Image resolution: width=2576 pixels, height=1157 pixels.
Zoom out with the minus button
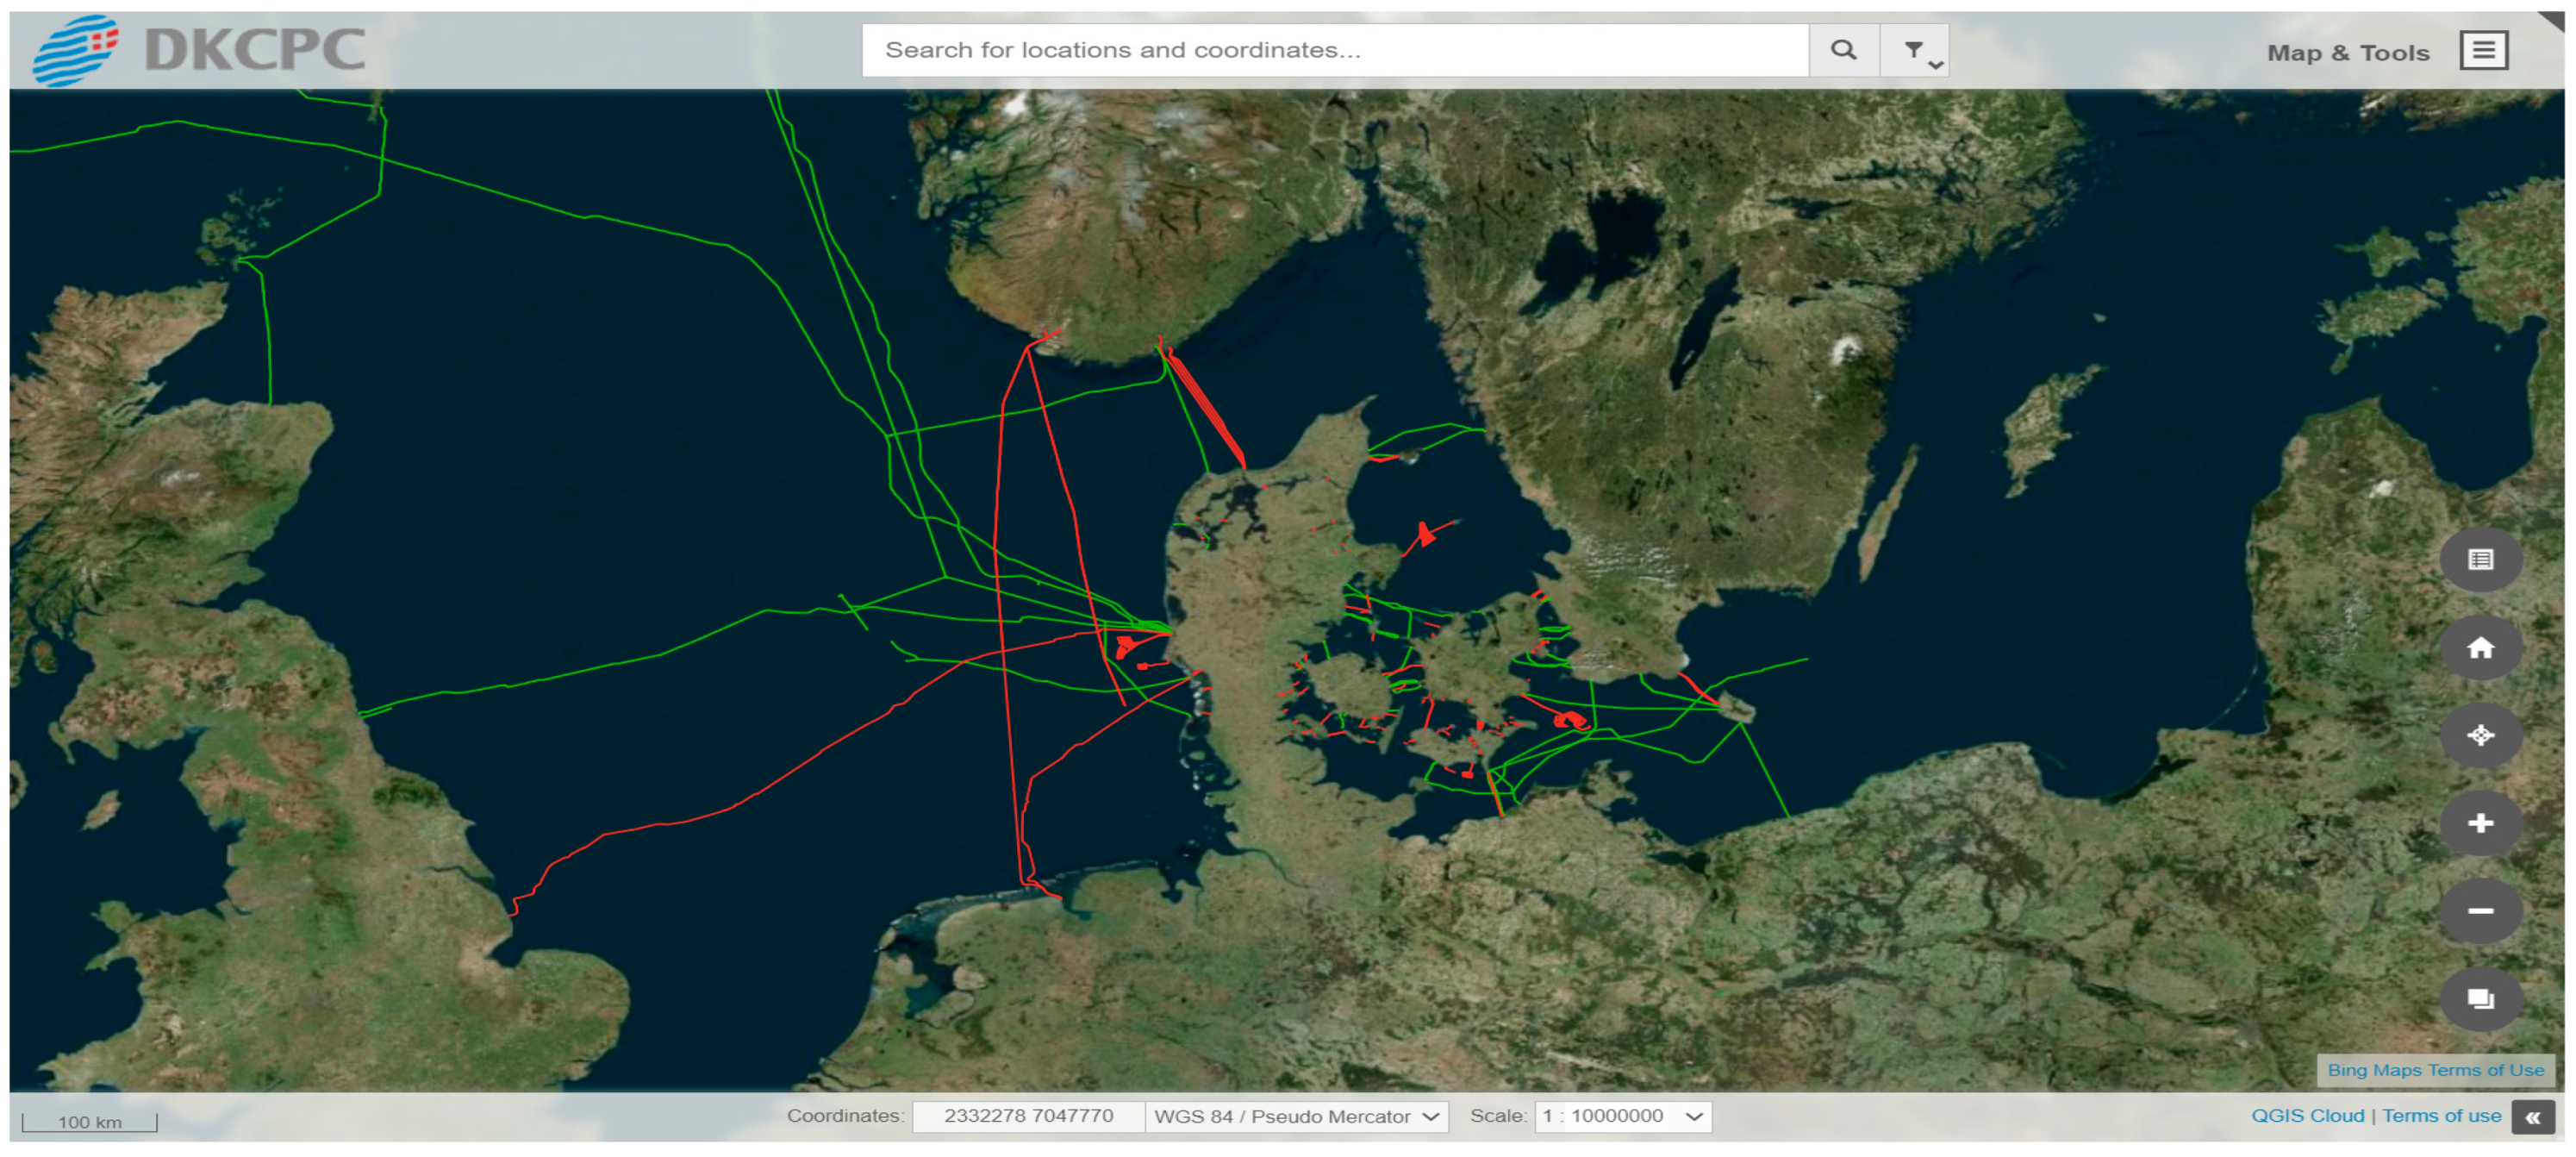2480,911
